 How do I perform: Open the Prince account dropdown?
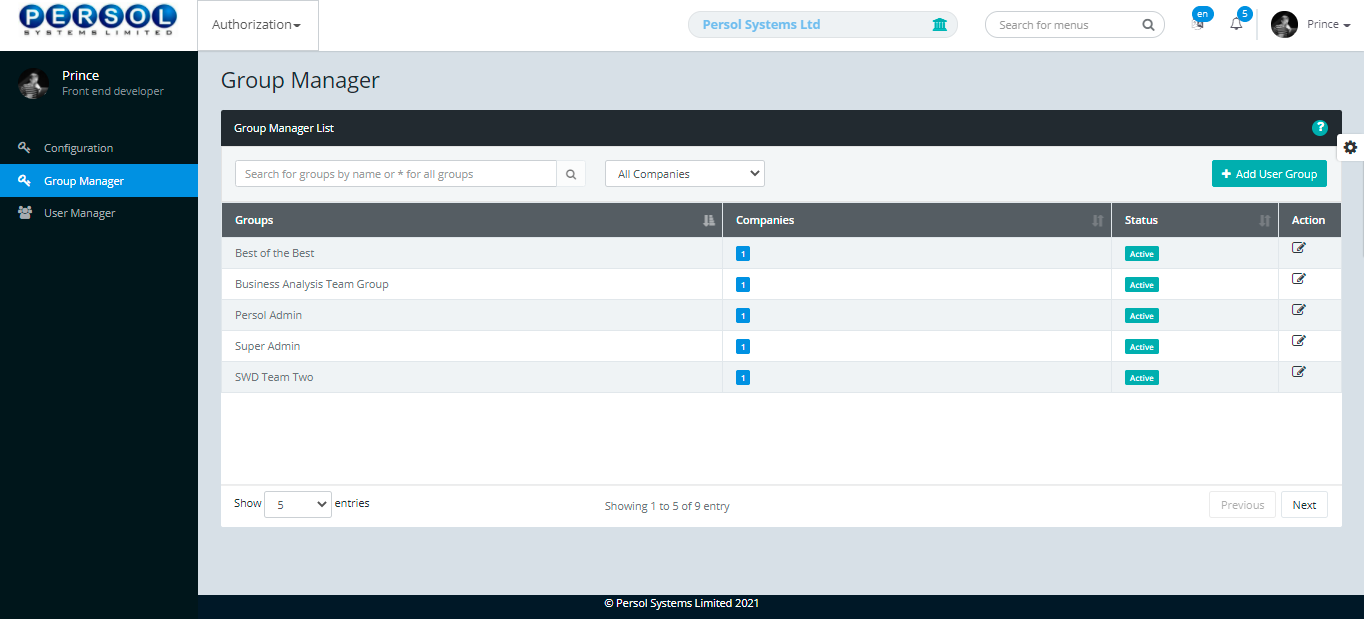[1328, 25]
